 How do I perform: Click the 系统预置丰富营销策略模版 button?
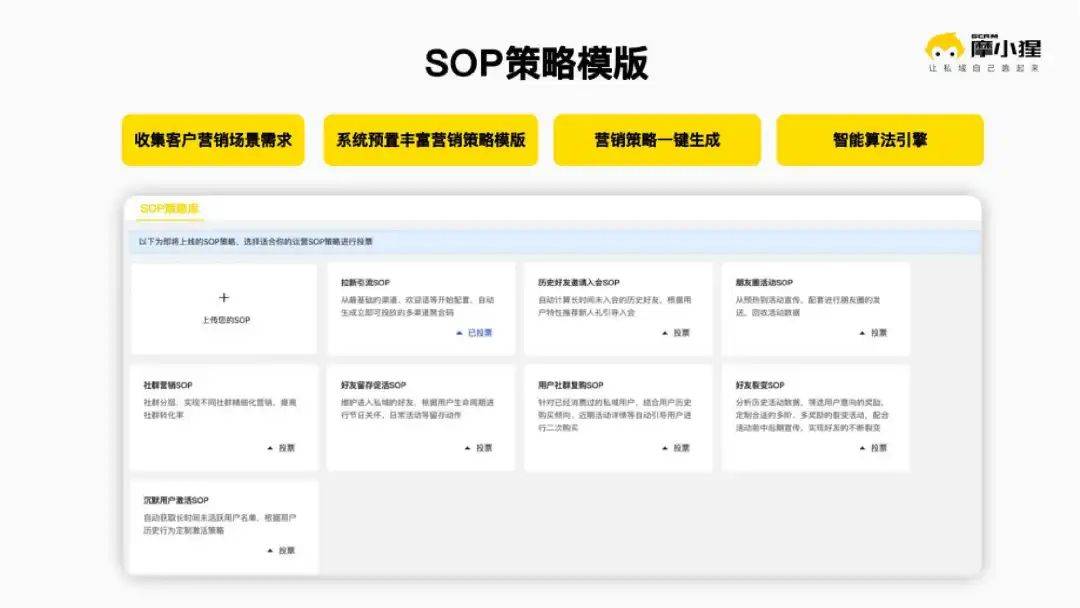pos(432,140)
